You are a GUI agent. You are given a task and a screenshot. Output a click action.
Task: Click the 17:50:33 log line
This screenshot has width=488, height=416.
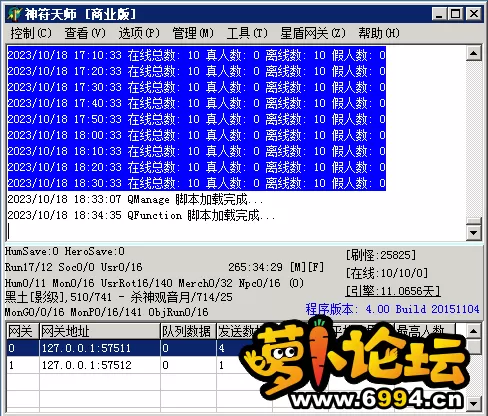[197, 119]
